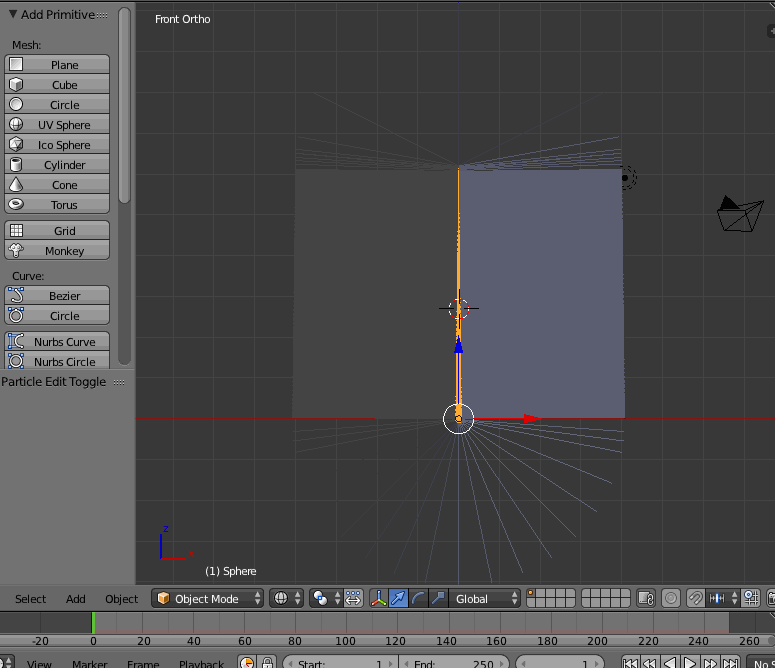The image size is (775, 668).
Task: Open the Select menu in viewport header
Action: [30, 599]
